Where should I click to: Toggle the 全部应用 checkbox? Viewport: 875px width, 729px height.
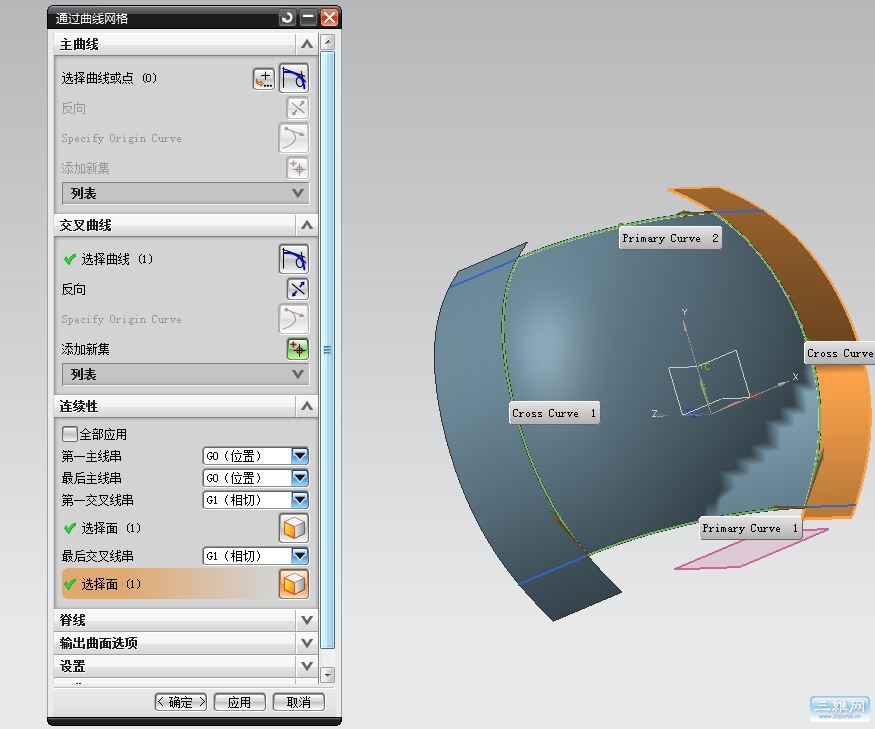tap(69, 434)
